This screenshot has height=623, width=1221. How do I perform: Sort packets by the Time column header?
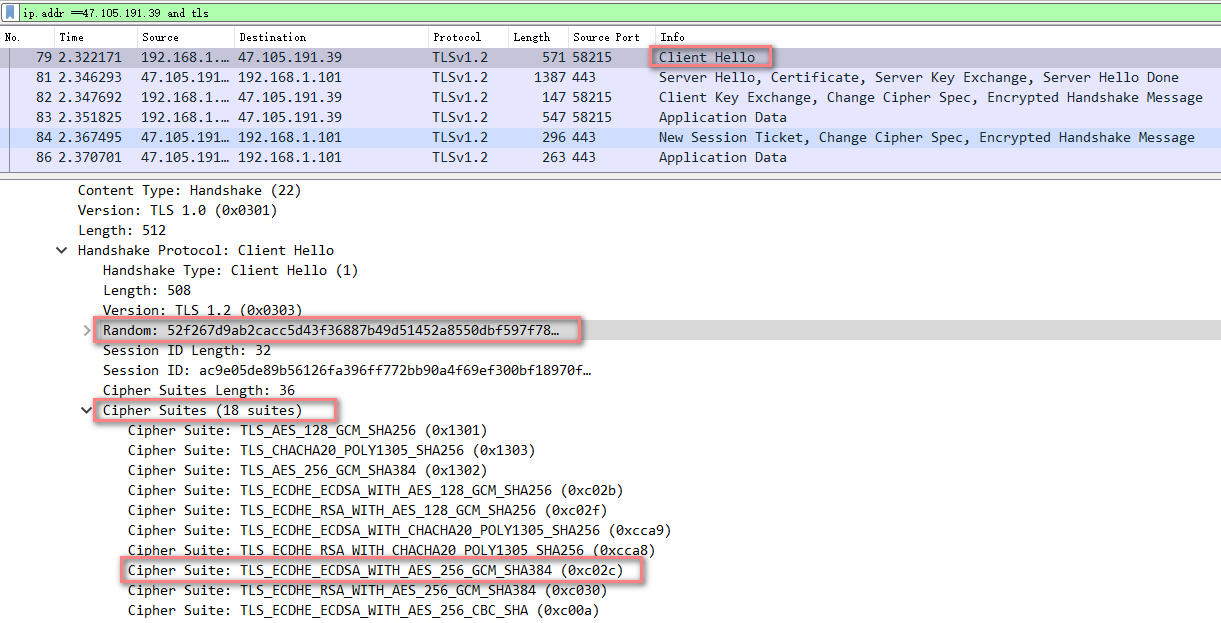point(71,37)
